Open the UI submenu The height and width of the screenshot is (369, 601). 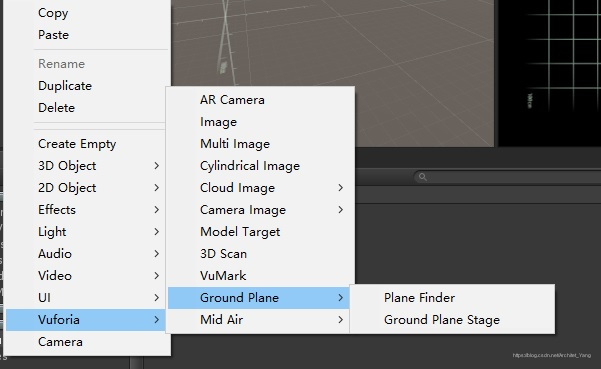[85, 298]
